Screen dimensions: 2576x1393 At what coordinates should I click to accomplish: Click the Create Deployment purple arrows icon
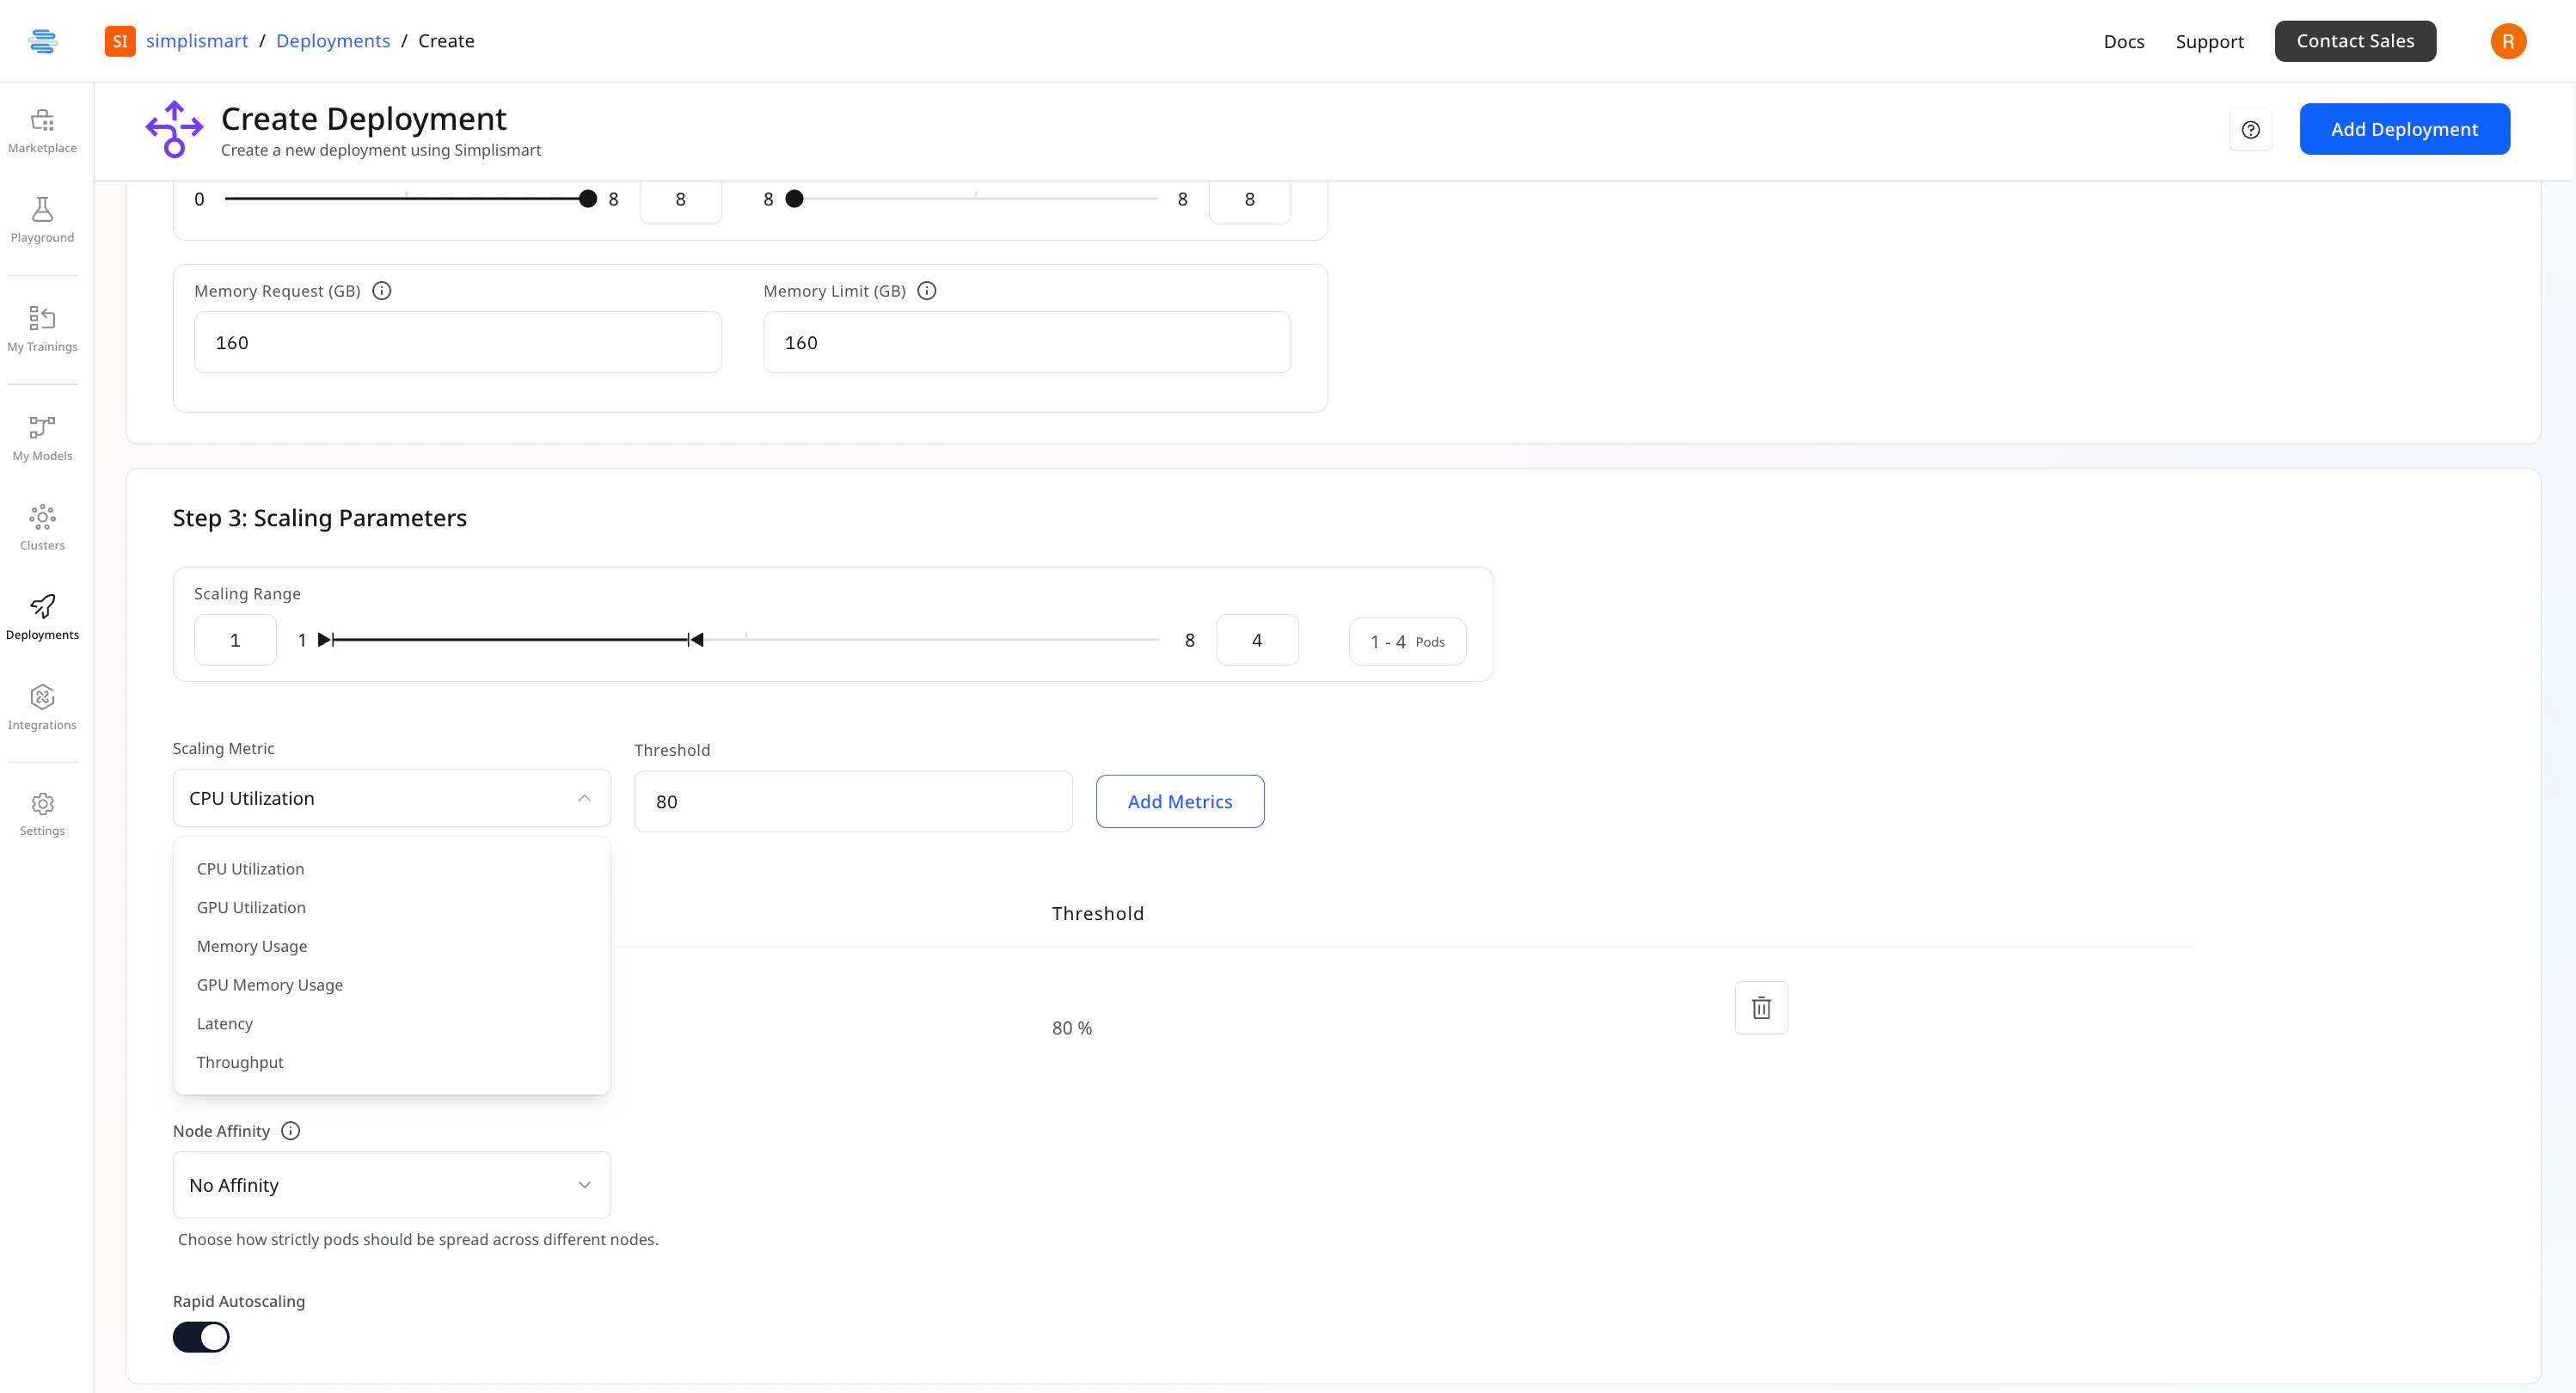point(175,129)
